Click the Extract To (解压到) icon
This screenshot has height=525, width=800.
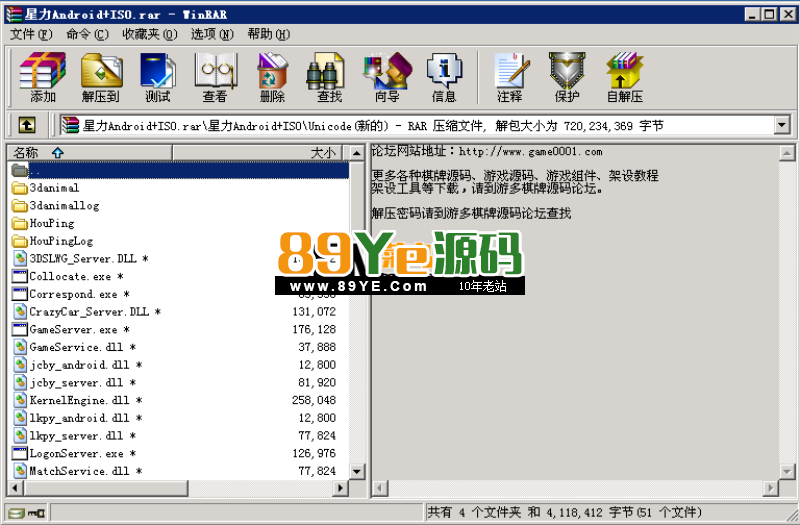click(x=101, y=78)
